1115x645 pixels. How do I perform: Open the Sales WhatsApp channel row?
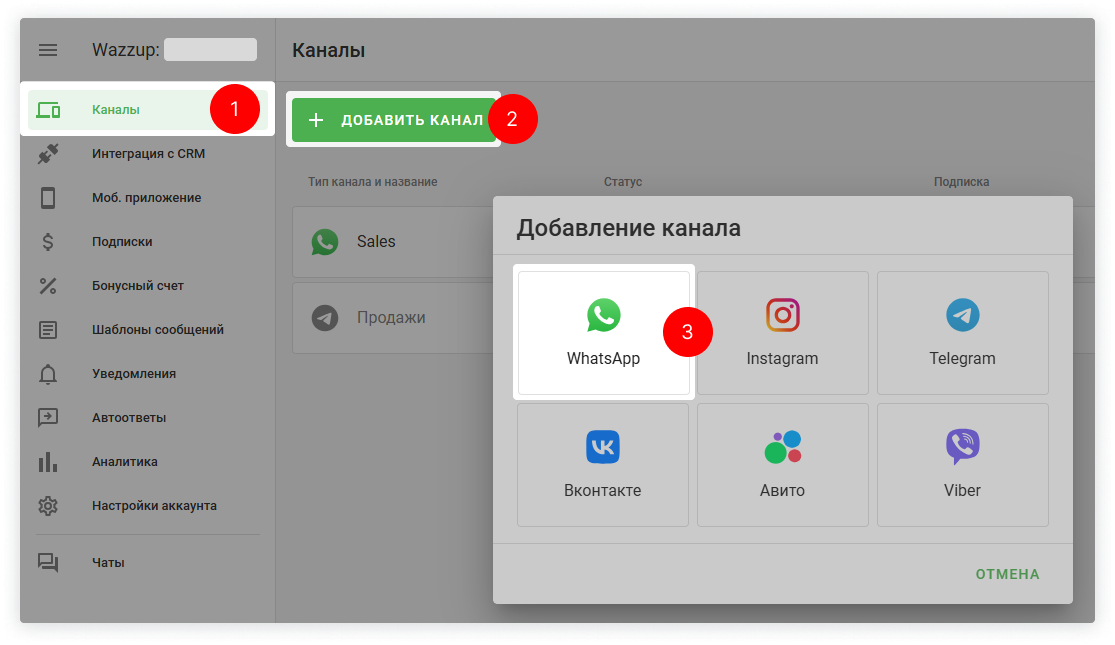tap(390, 242)
